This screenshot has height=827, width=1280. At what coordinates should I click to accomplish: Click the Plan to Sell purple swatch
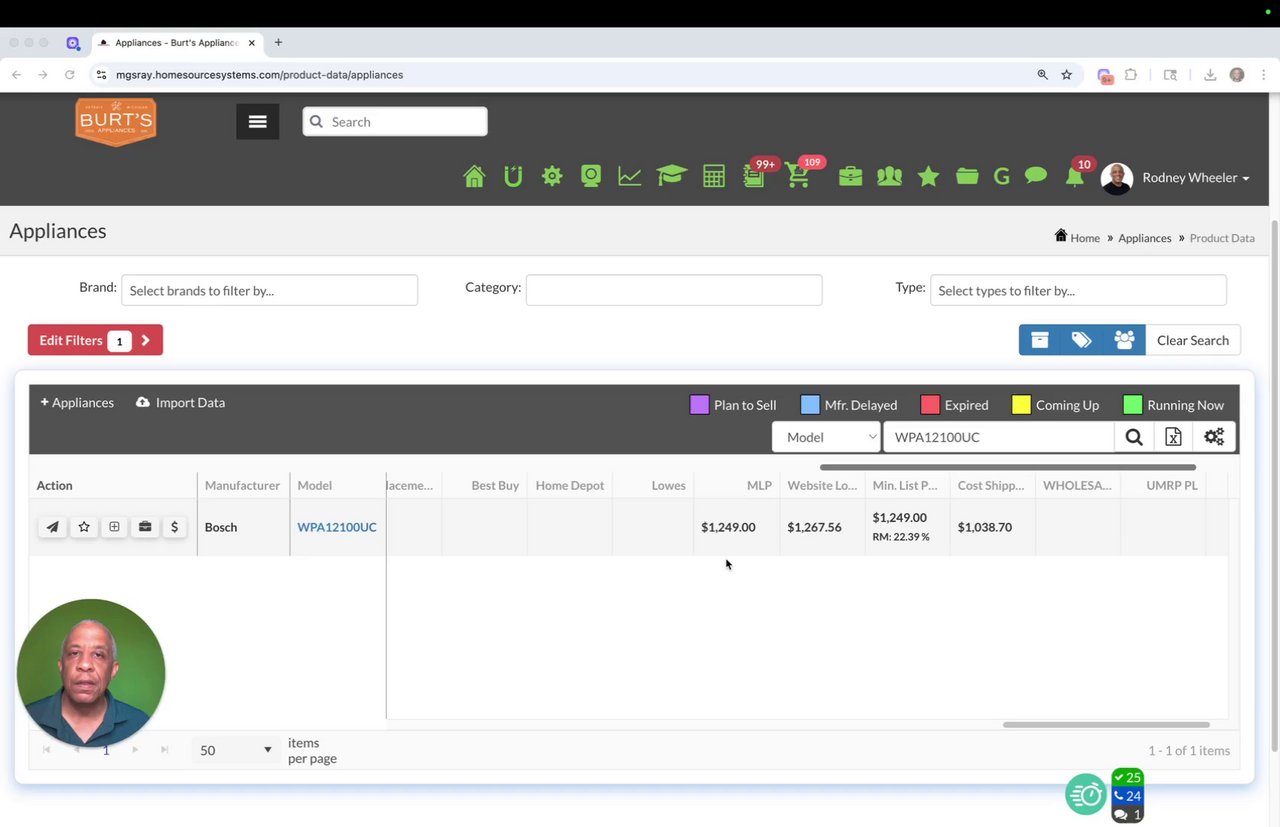pos(699,405)
